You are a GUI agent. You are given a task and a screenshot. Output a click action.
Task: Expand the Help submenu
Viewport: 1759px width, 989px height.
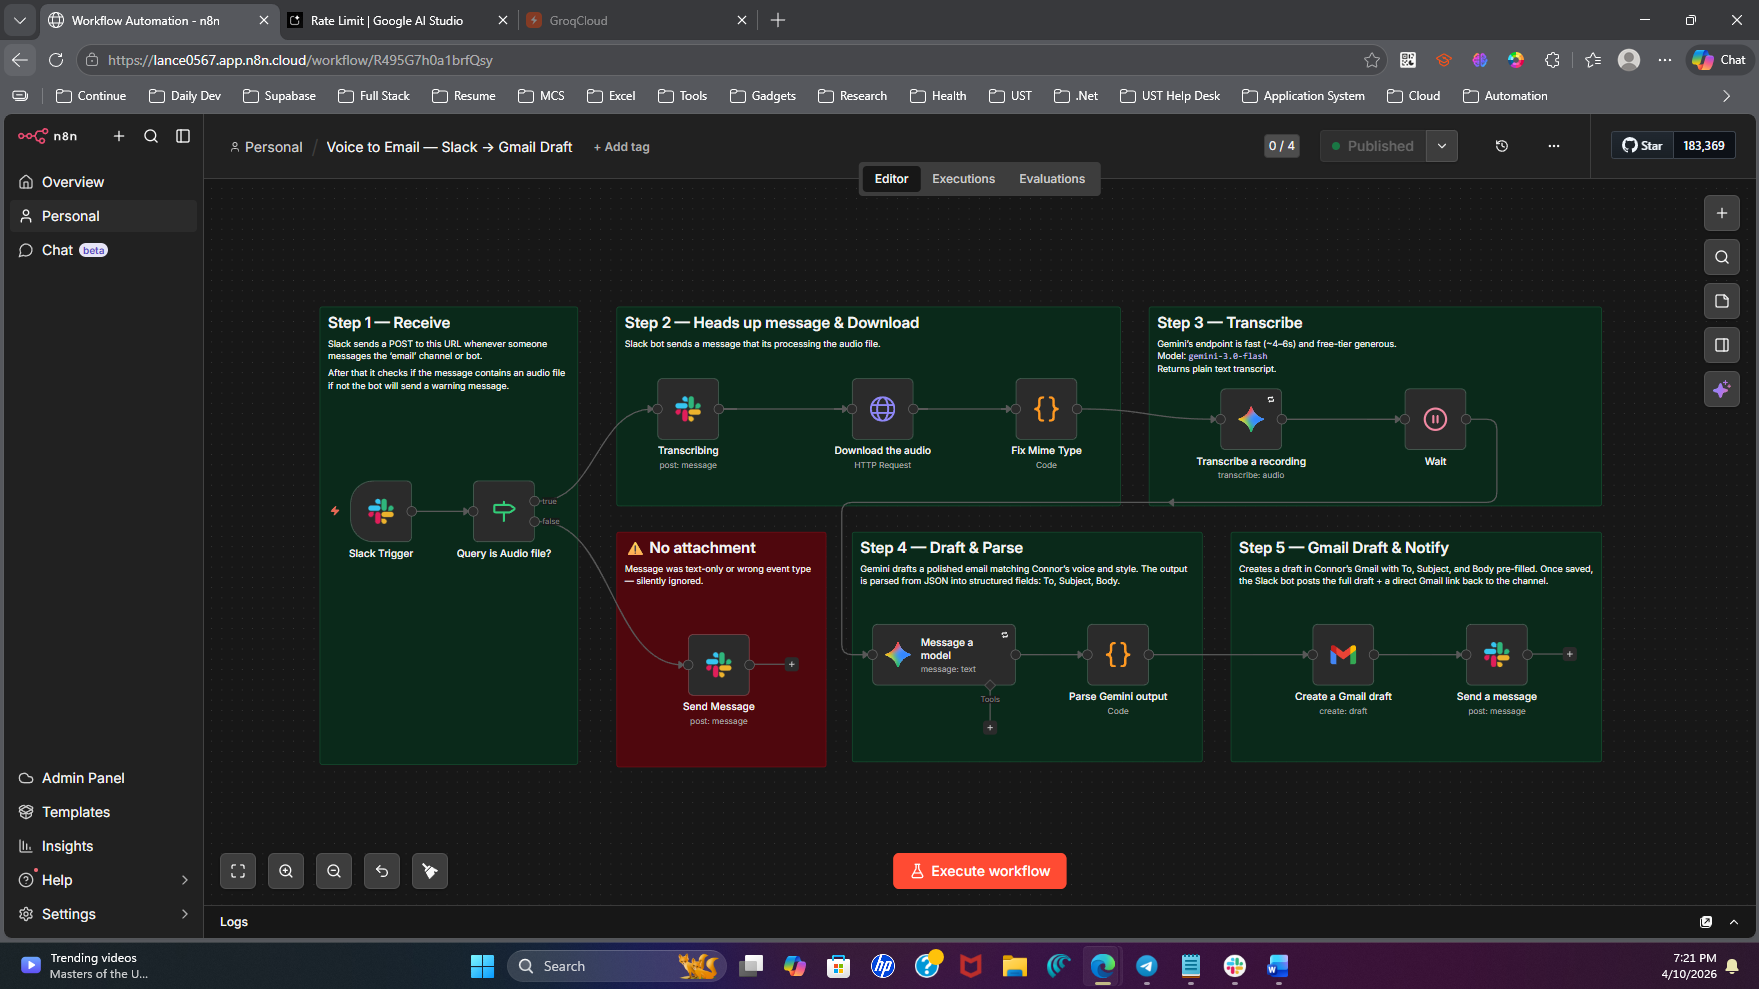(x=184, y=880)
